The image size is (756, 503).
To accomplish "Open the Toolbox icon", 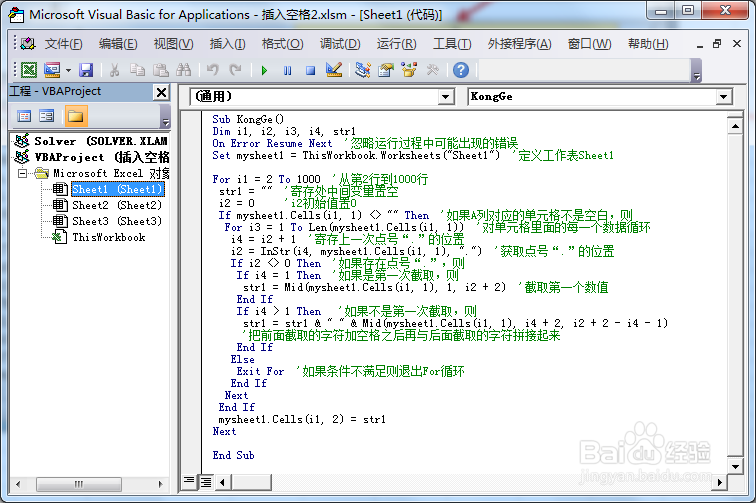I will 432,70.
